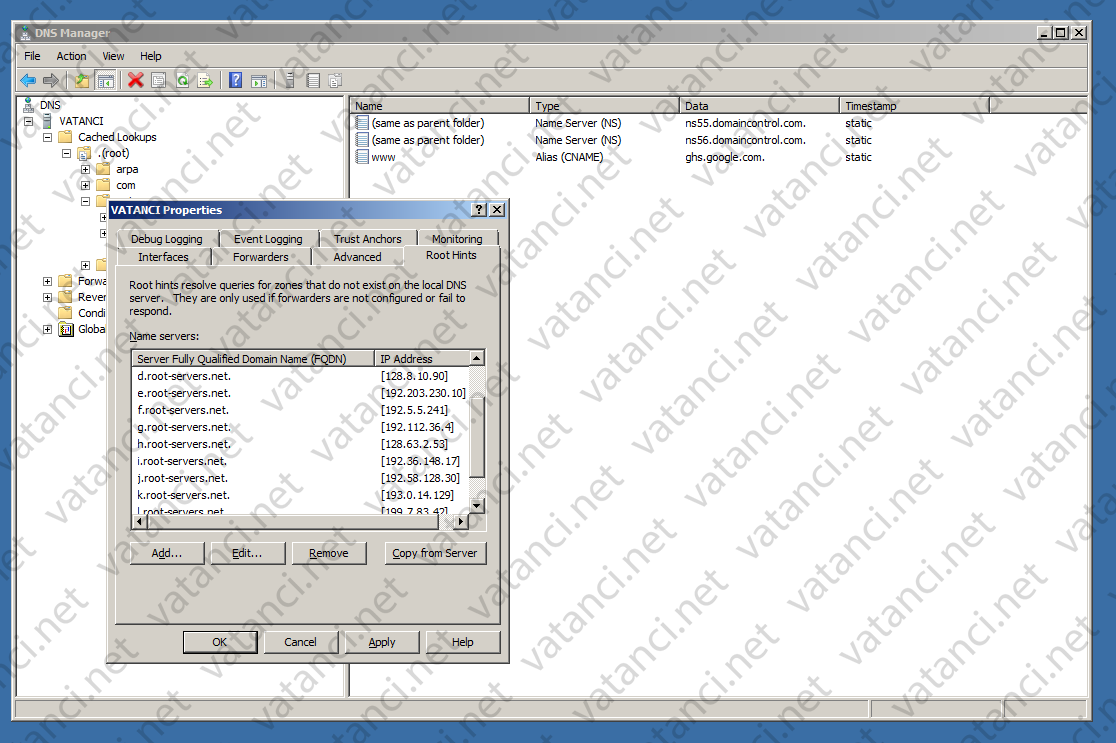This screenshot has height=743, width=1116.
Task: Switch to the Debug Logging tab
Action: point(167,238)
